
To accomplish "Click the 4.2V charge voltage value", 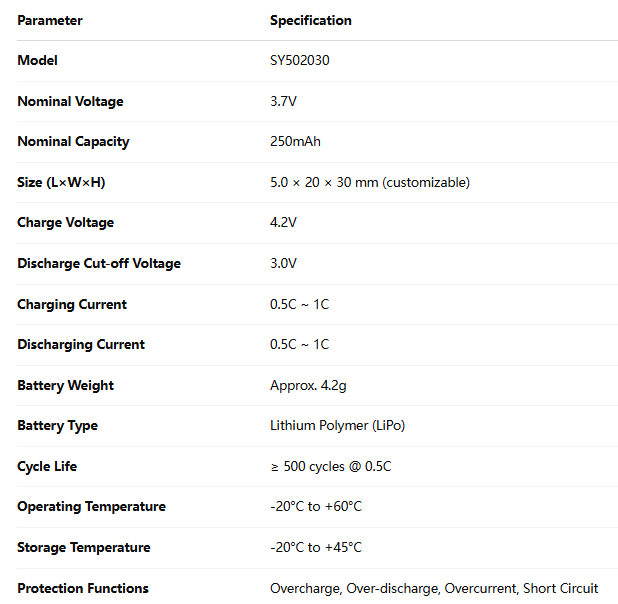I will coord(283,222).
